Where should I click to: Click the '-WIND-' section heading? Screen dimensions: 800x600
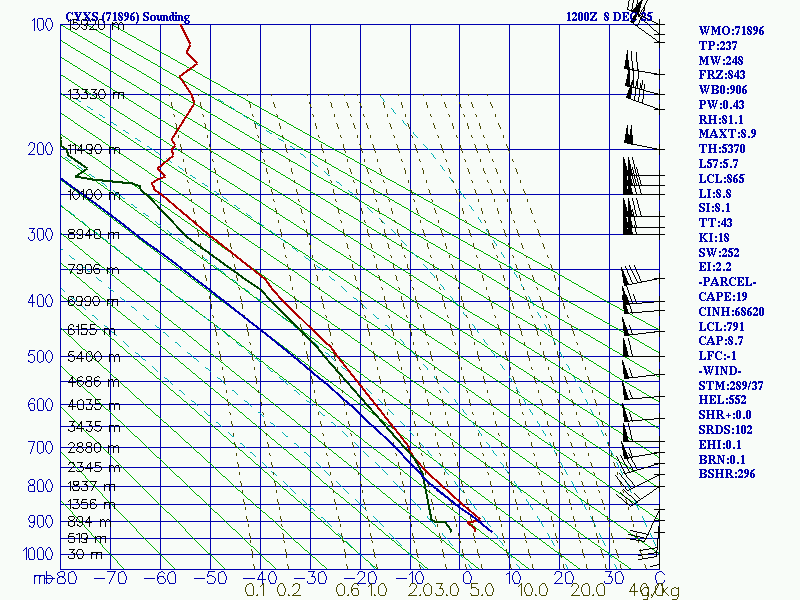(x=720, y=370)
